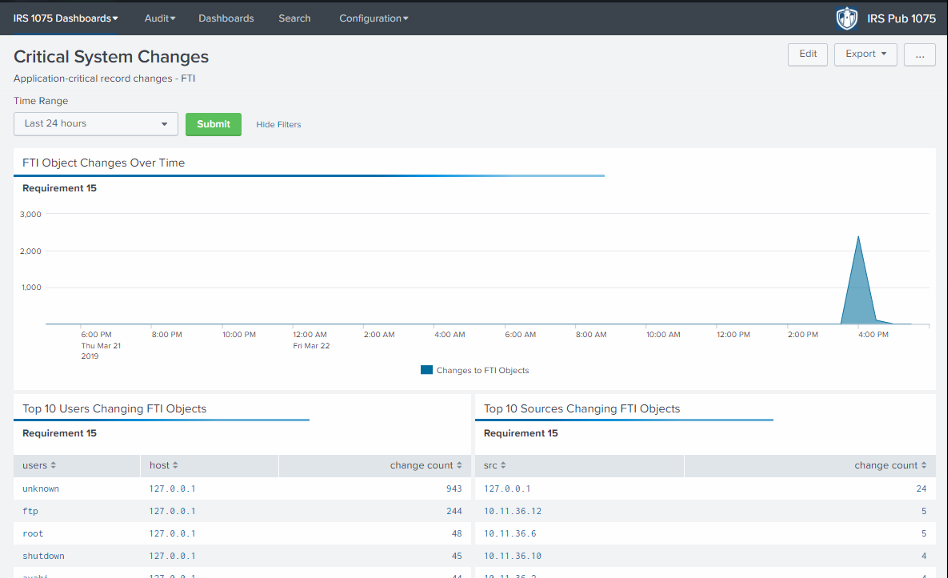The image size is (948, 578).
Task: Click change count 5 for 10.11.36.6
Action: coord(924,533)
